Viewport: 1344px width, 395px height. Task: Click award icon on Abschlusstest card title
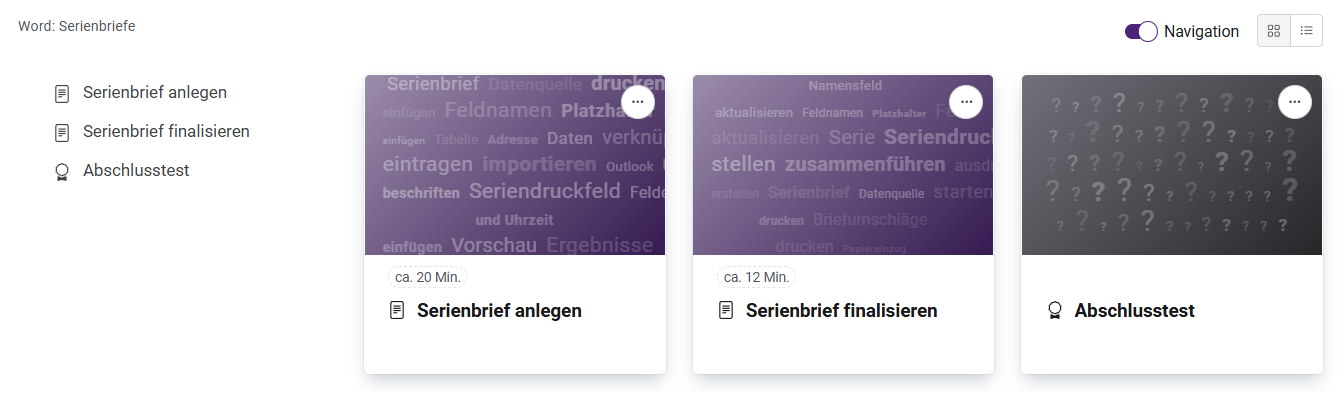coord(1054,311)
